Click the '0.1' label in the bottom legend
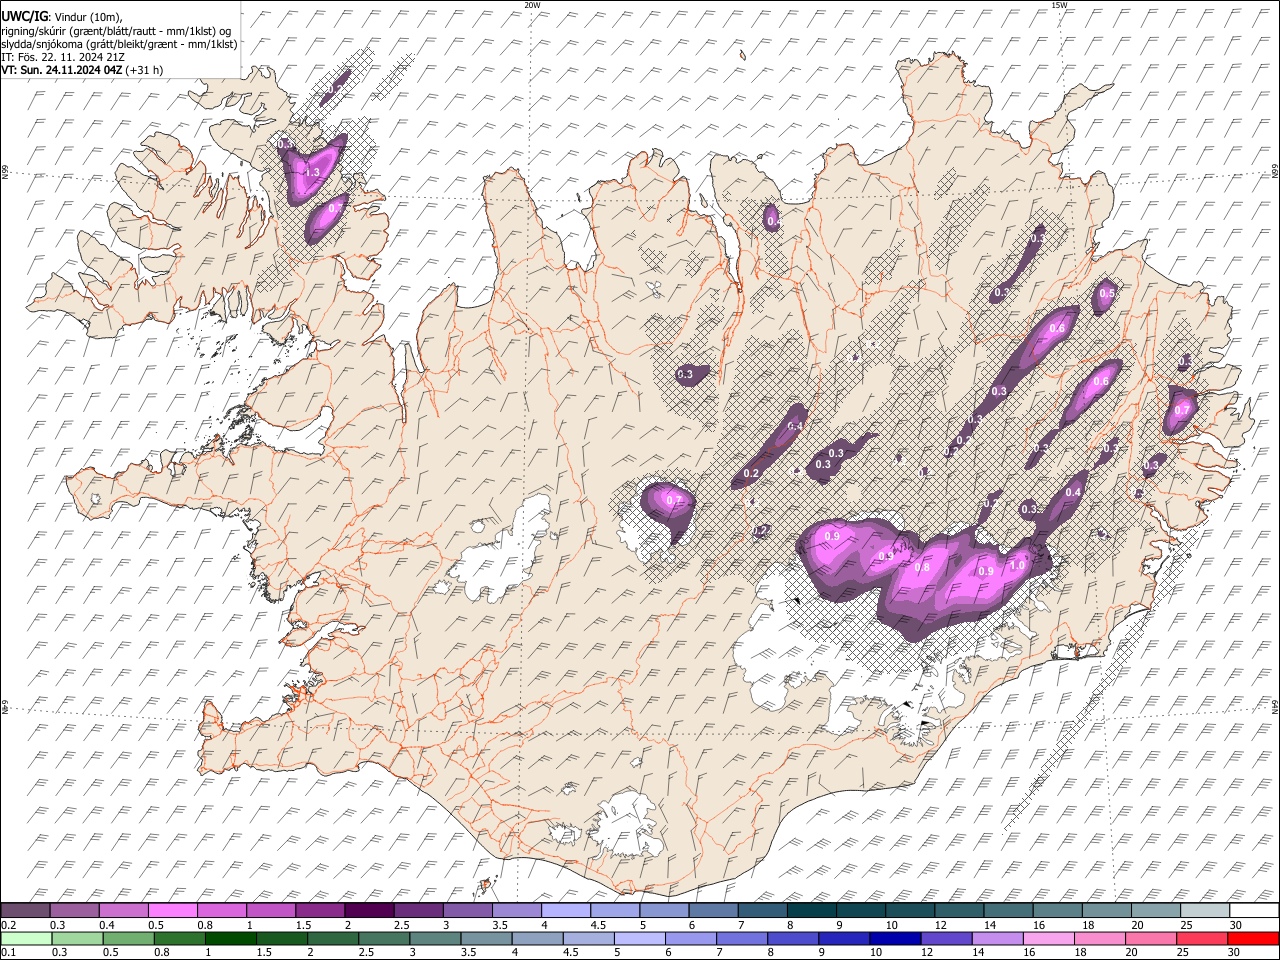 pyautogui.click(x=8, y=952)
